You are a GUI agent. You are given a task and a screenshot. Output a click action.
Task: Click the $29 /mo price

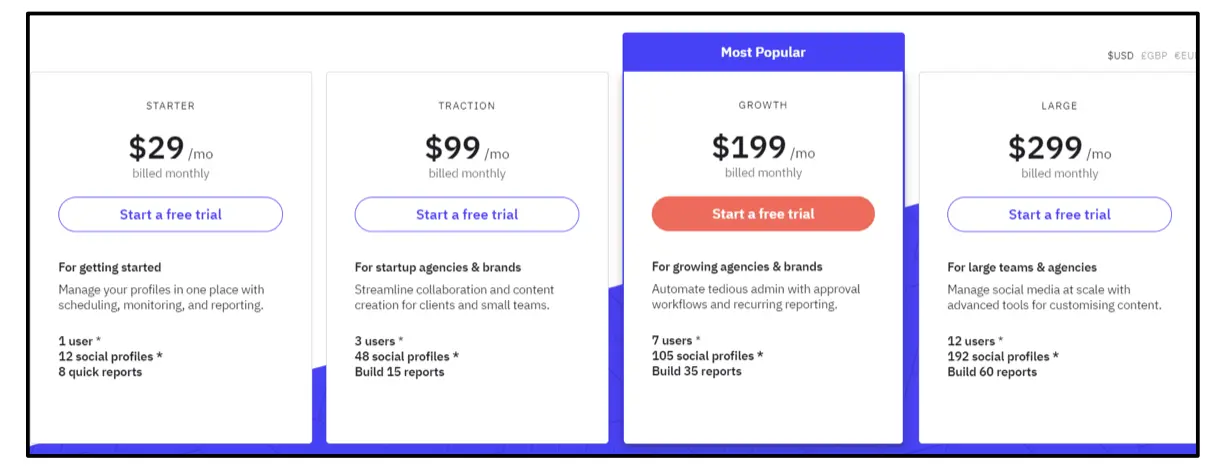tap(170, 149)
